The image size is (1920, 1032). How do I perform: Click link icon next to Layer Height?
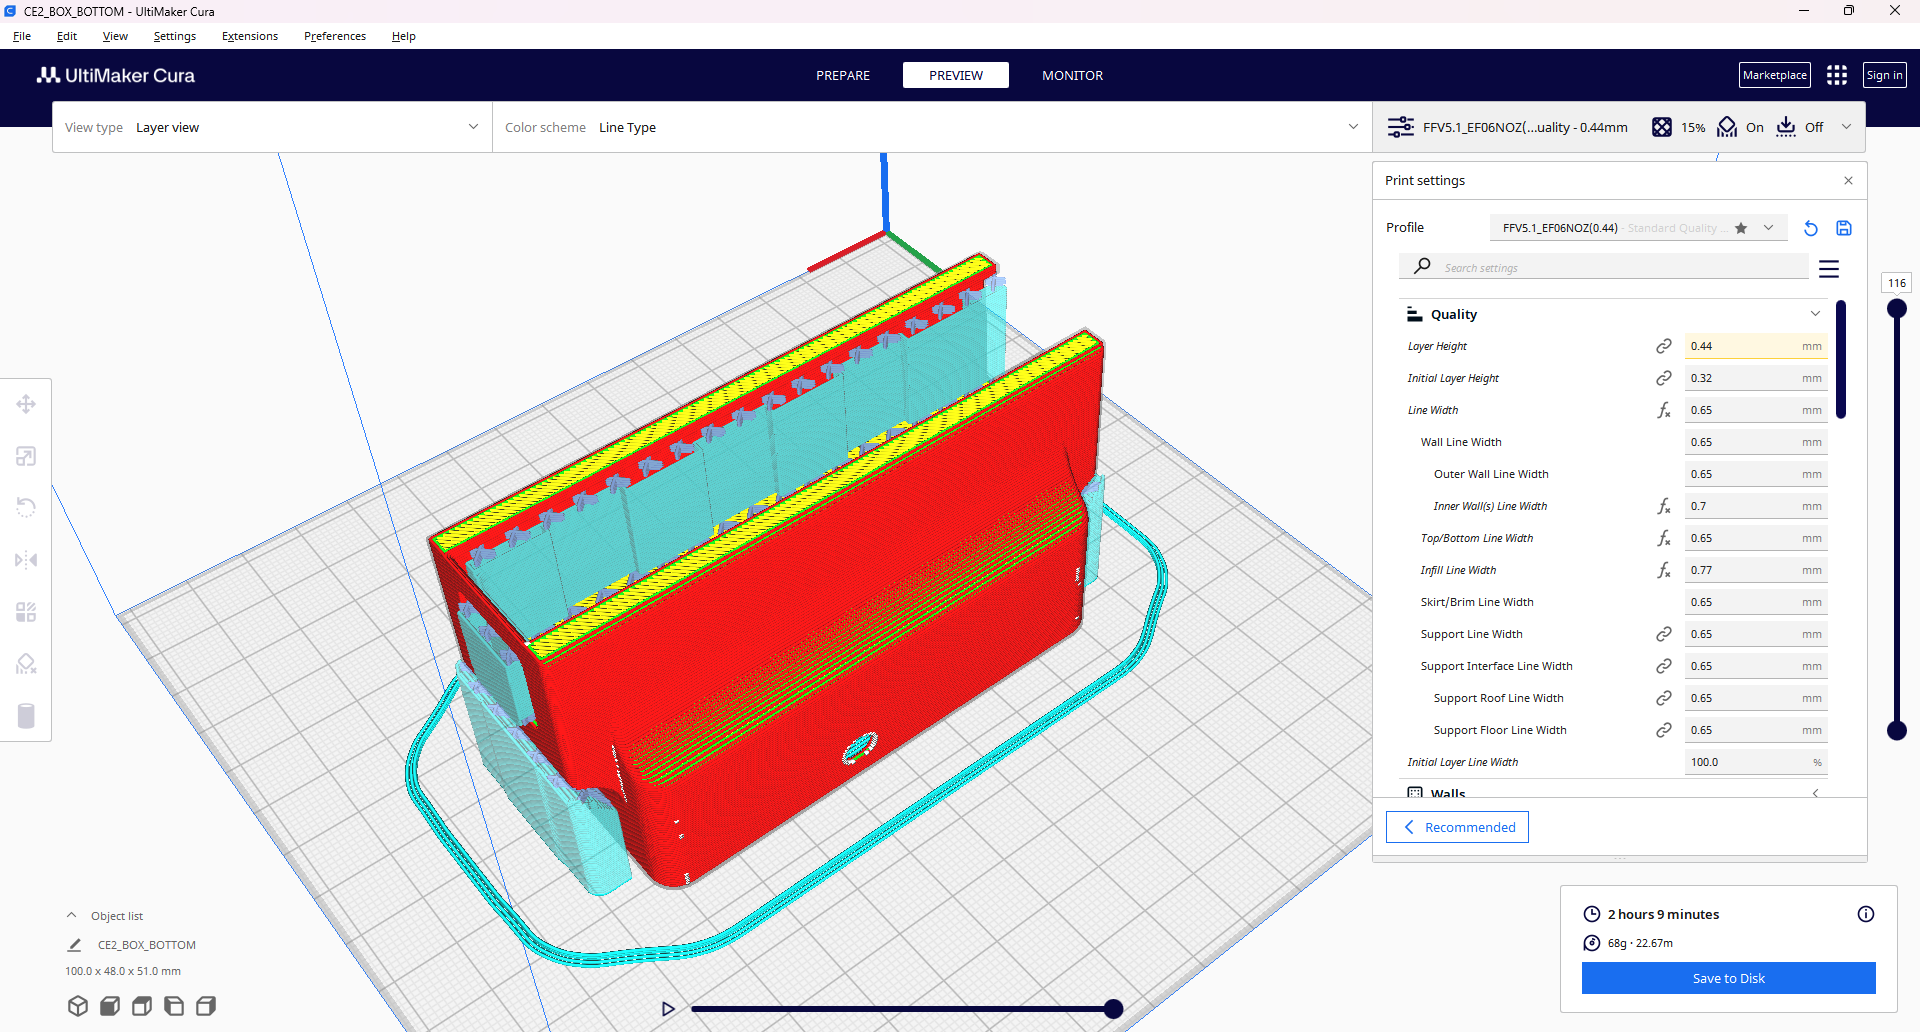tap(1664, 346)
